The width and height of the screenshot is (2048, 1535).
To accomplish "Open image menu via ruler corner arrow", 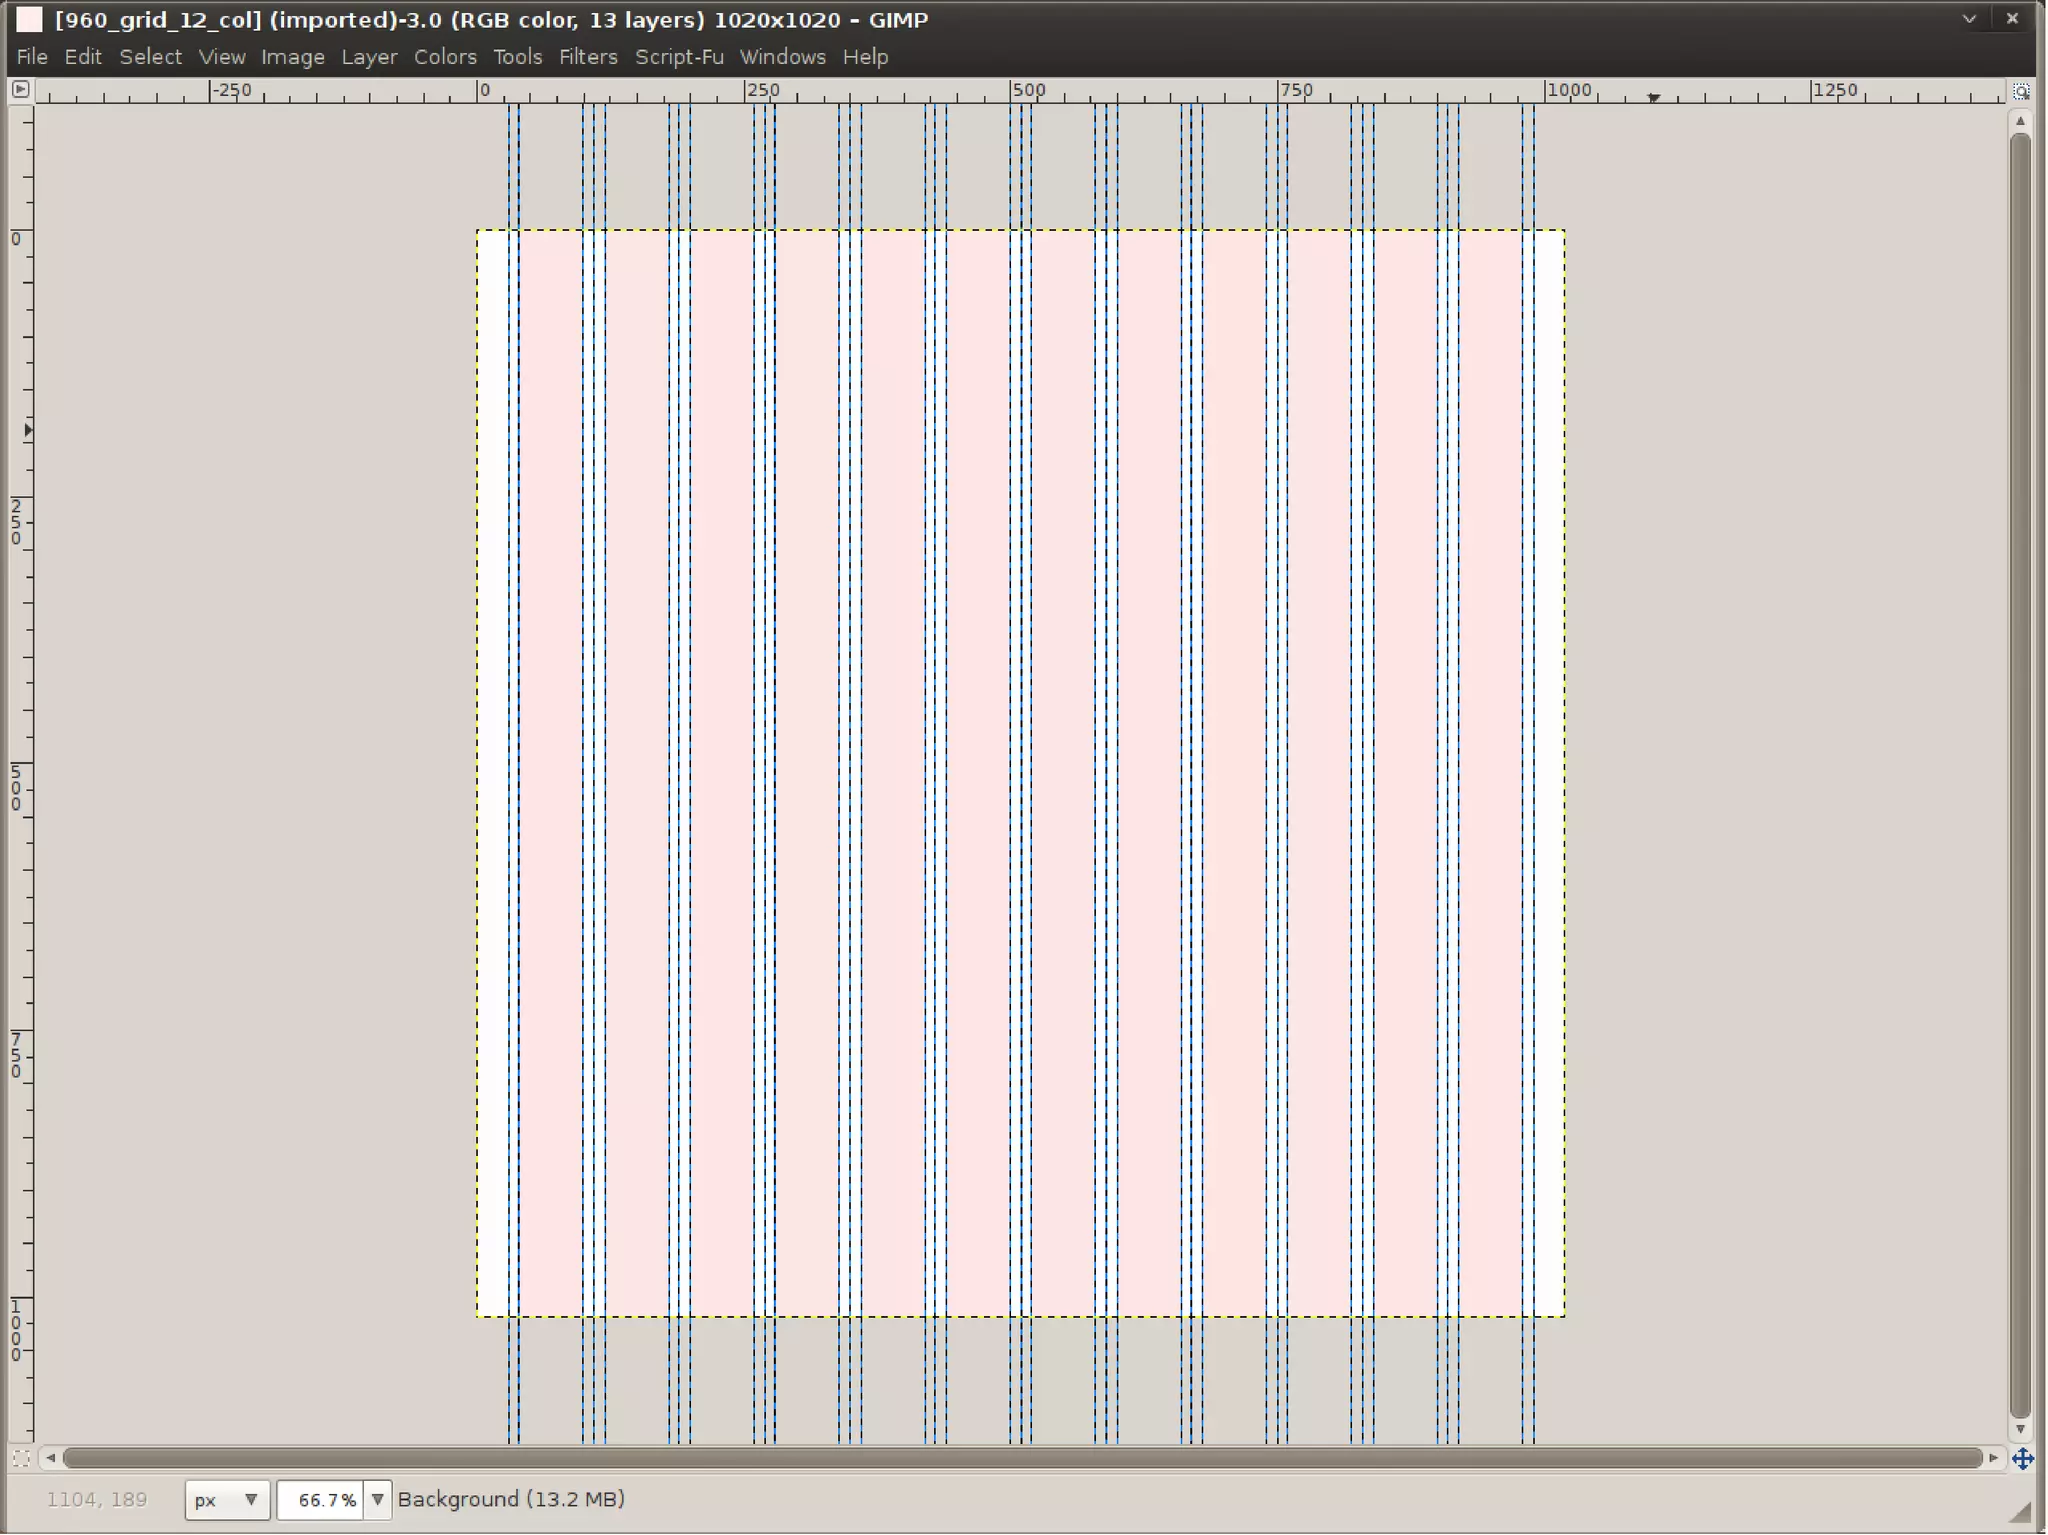I will pos(20,89).
